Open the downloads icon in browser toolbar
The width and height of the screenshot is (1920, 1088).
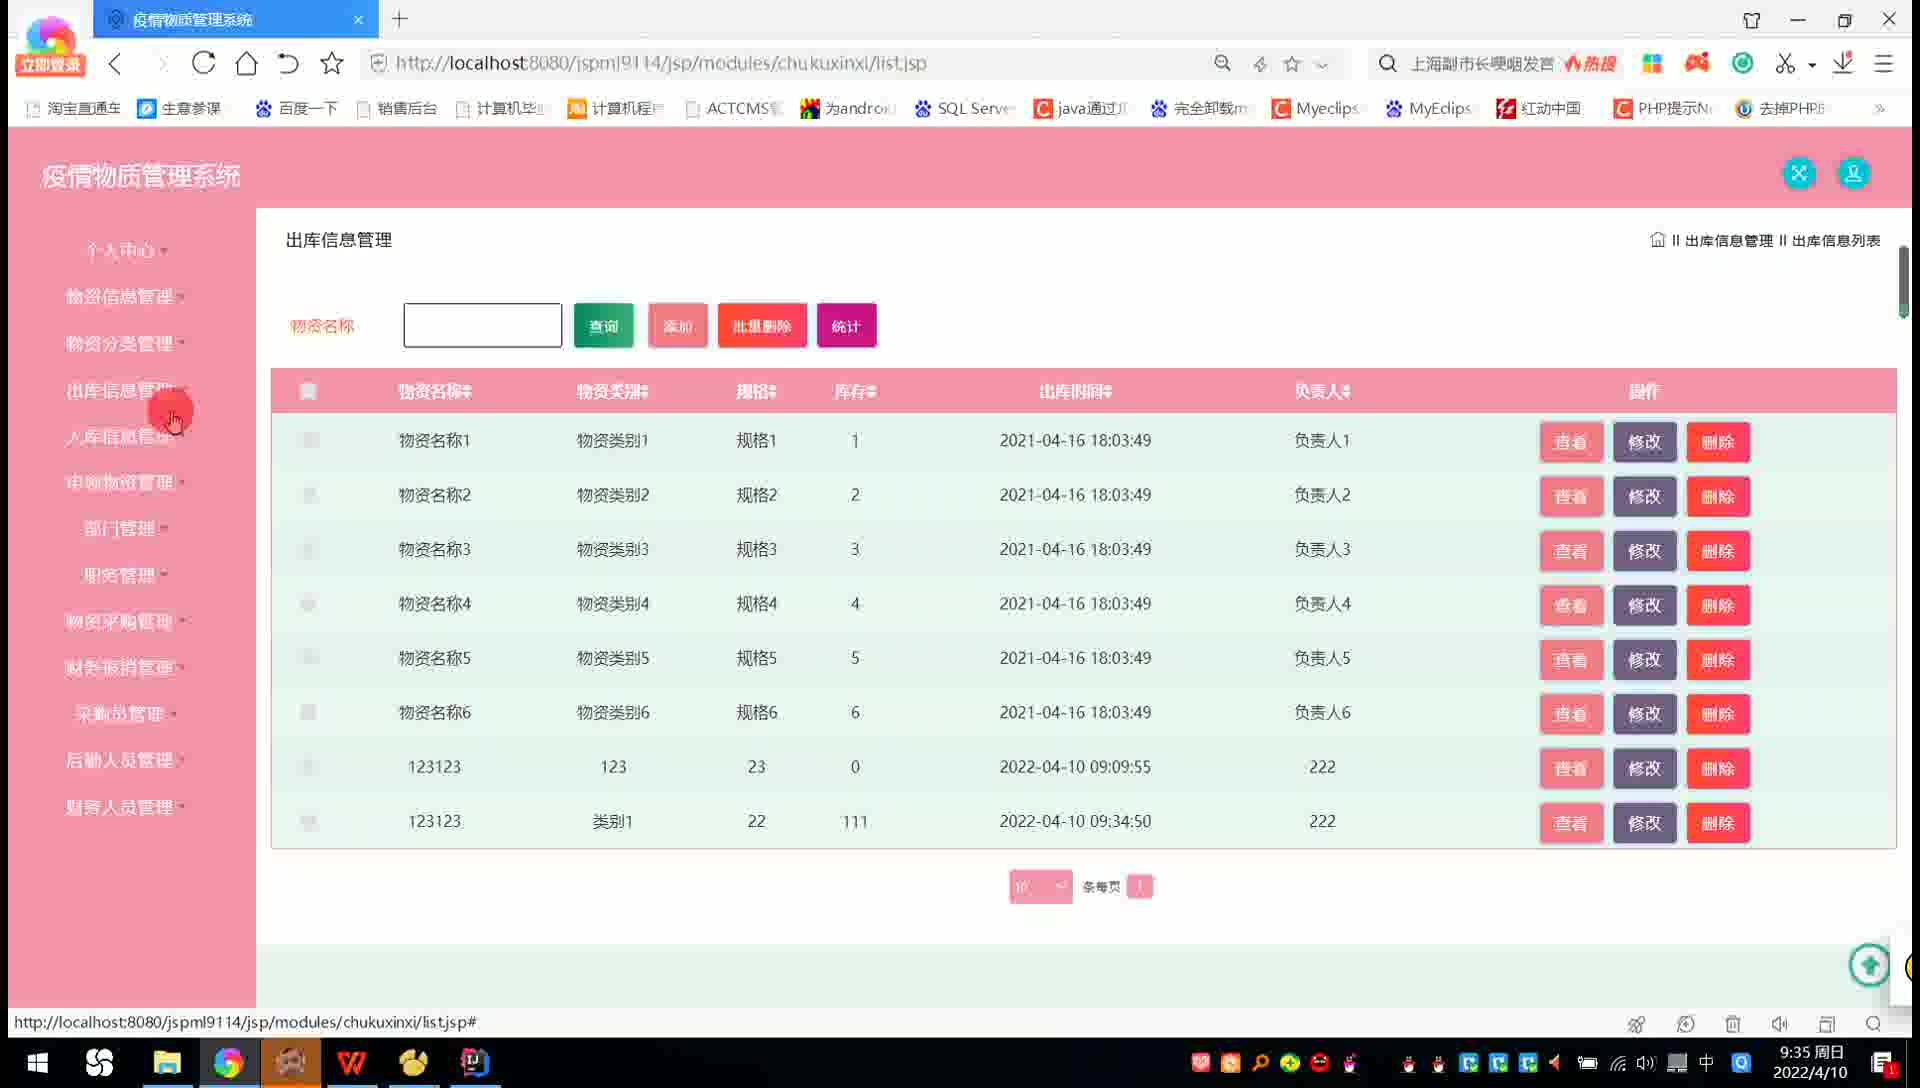pos(1843,63)
